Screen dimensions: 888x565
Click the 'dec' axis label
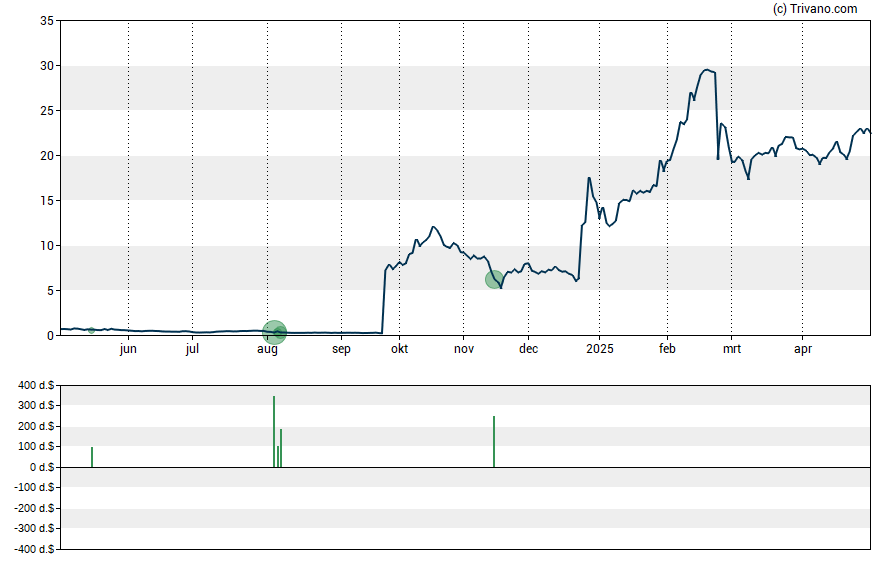(528, 349)
